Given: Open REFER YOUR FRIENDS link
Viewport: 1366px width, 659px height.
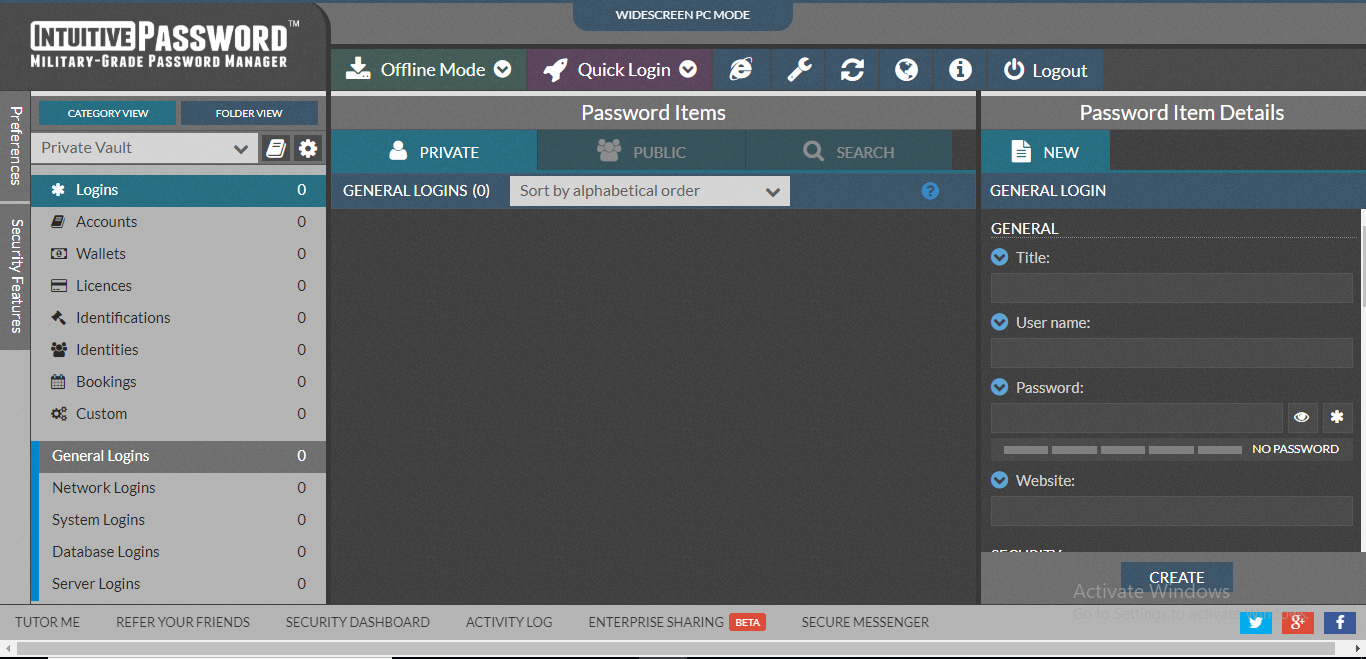Looking at the screenshot, I should (183, 622).
